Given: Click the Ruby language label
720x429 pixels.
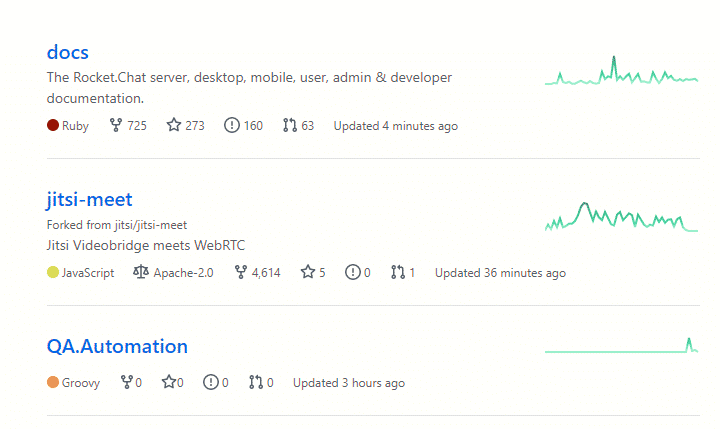Looking at the screenshot, I should tap(75, 126).
